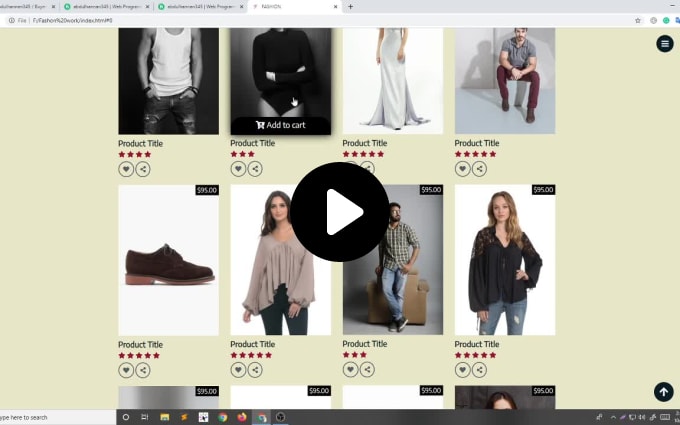Open the white gown product image

[x=393, y=81]
